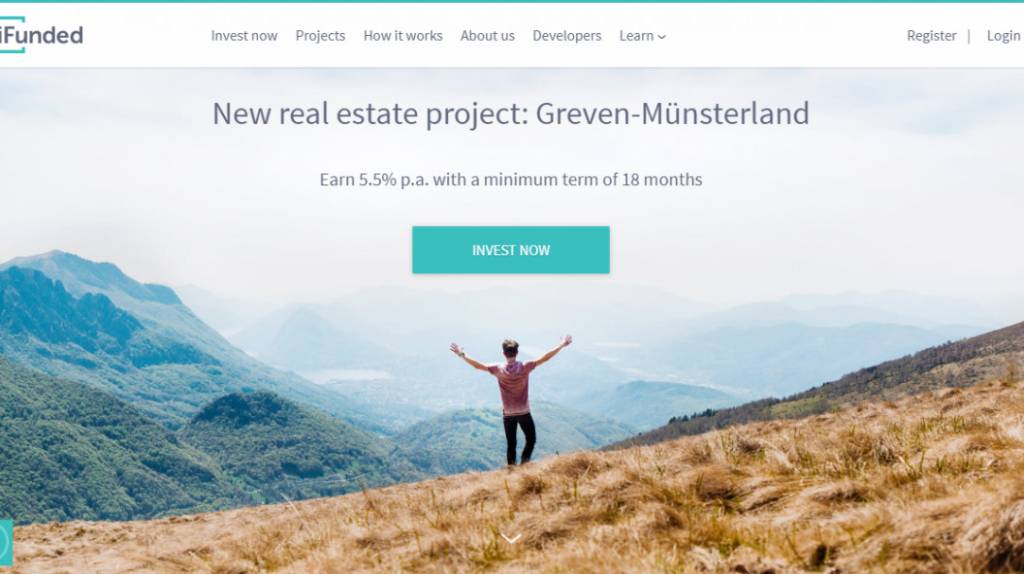Open the teal widget at bottom-left corner

[x=6, y=542]
